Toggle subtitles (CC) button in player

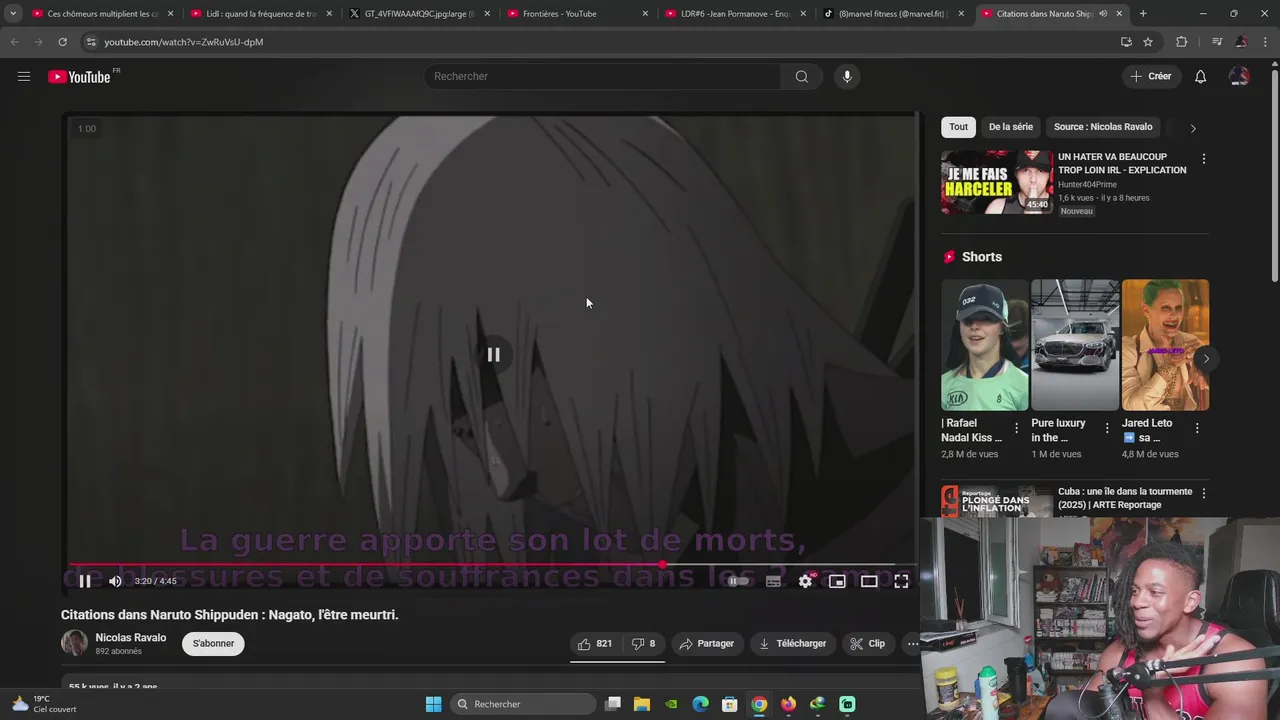773,581
